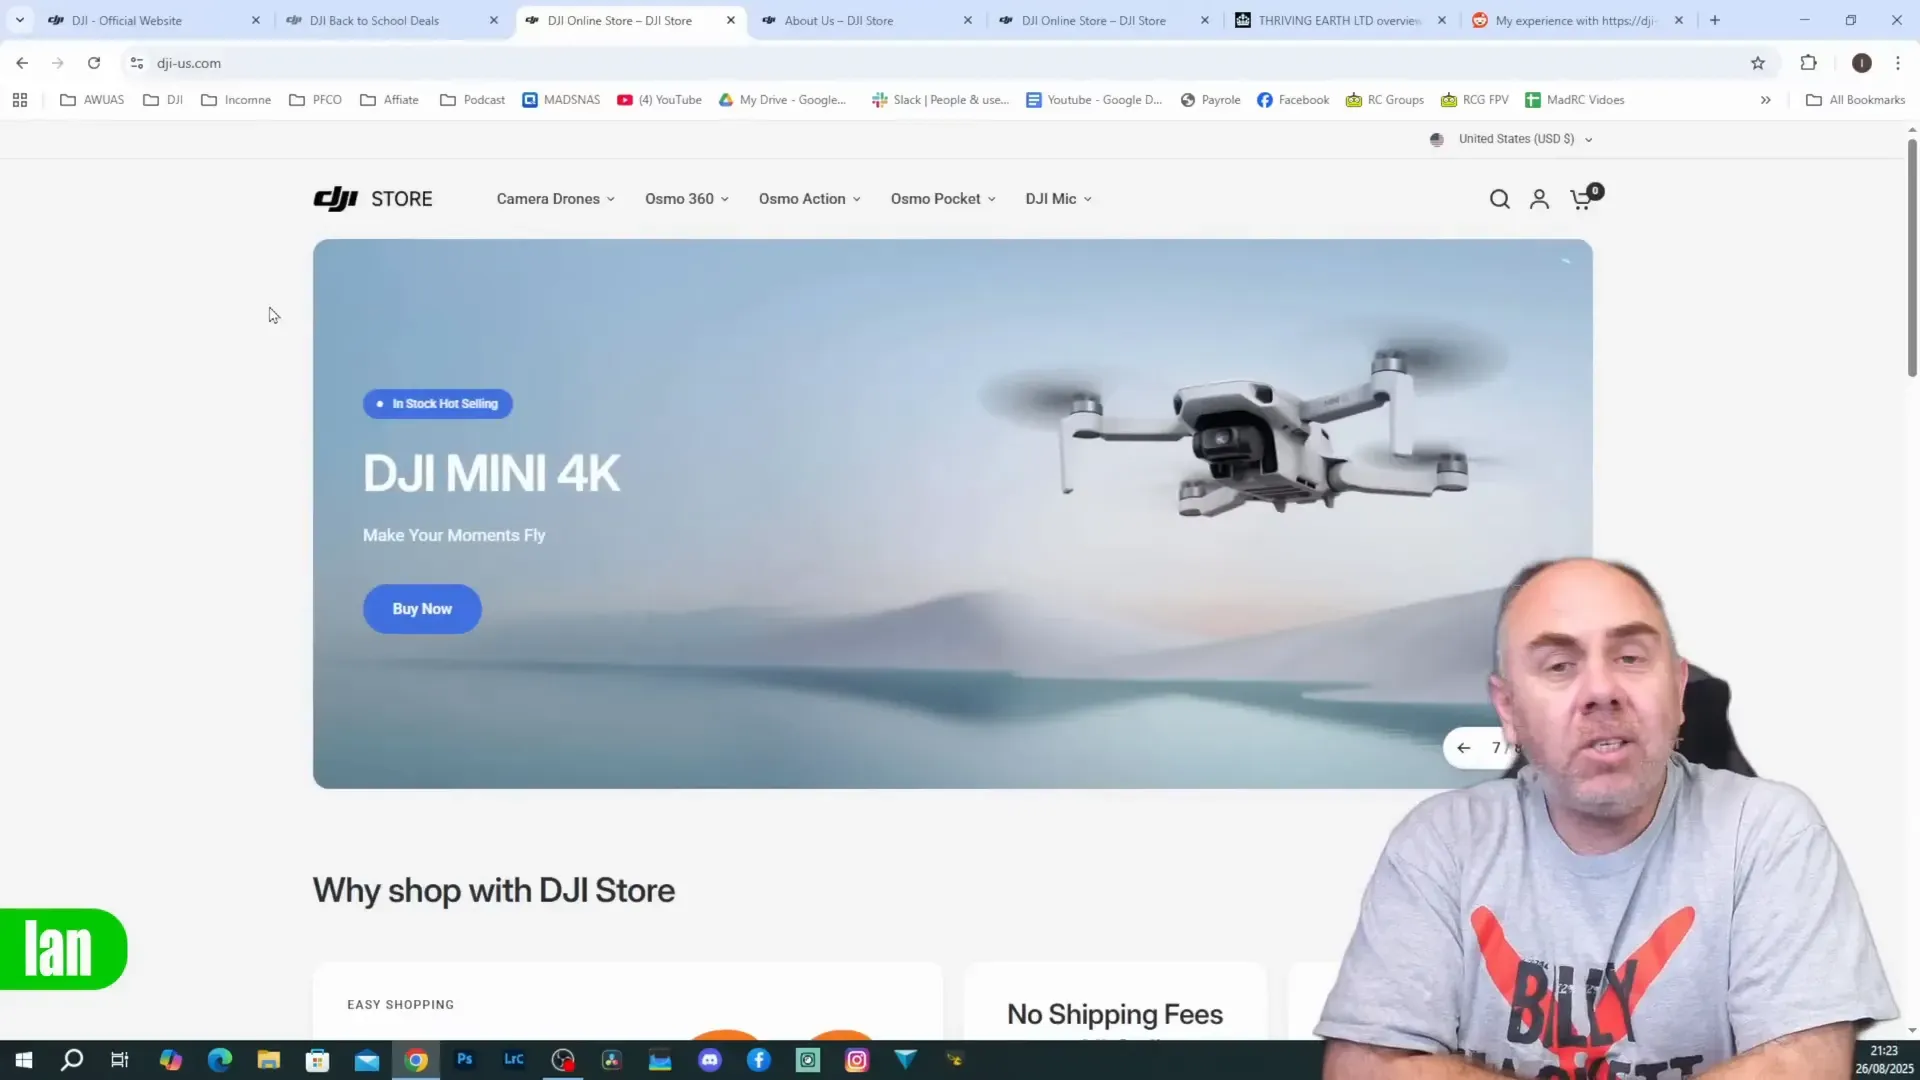Viewport: 1920px width, 1080px height.
Task: Expand the DJI Mic menu
Action: (x=1058, y=199)
